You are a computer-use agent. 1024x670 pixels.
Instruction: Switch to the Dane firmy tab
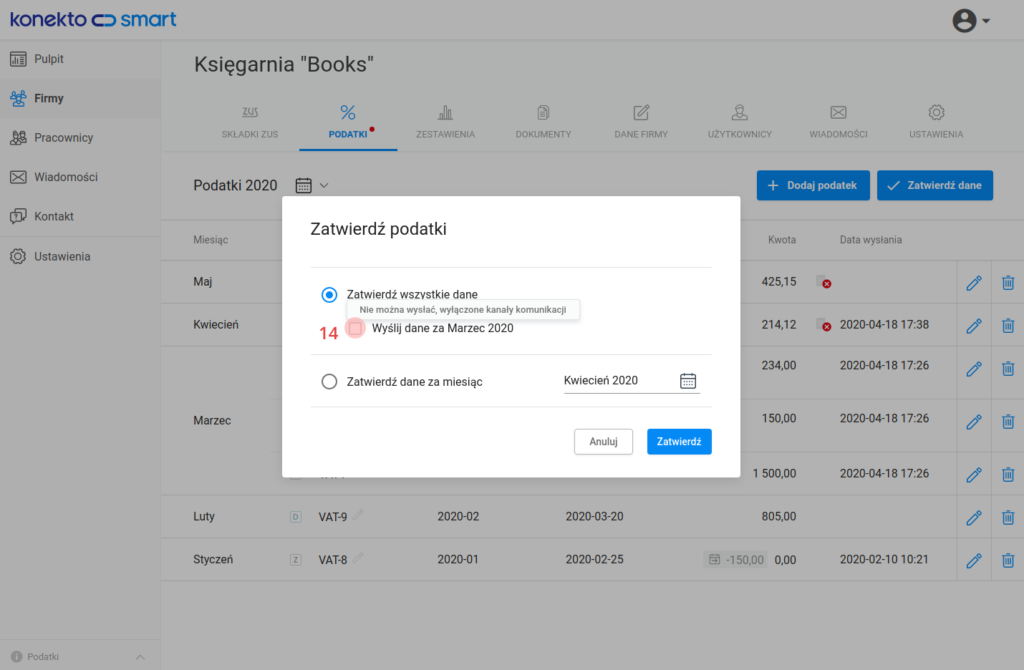pyautogui.click(x=641, y=122)
